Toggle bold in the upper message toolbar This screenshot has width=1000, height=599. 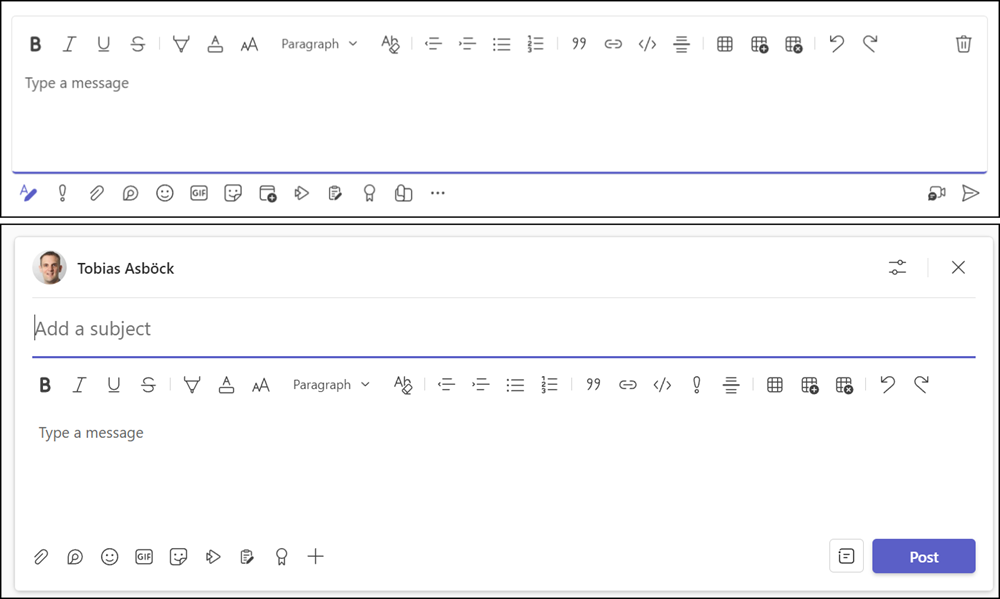click(35, 44)
